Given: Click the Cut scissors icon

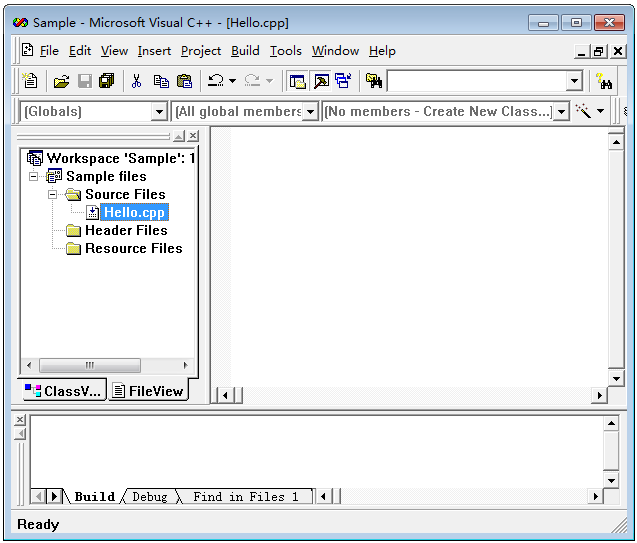Looking at the screenshot, I should click(x=136, y=81).
